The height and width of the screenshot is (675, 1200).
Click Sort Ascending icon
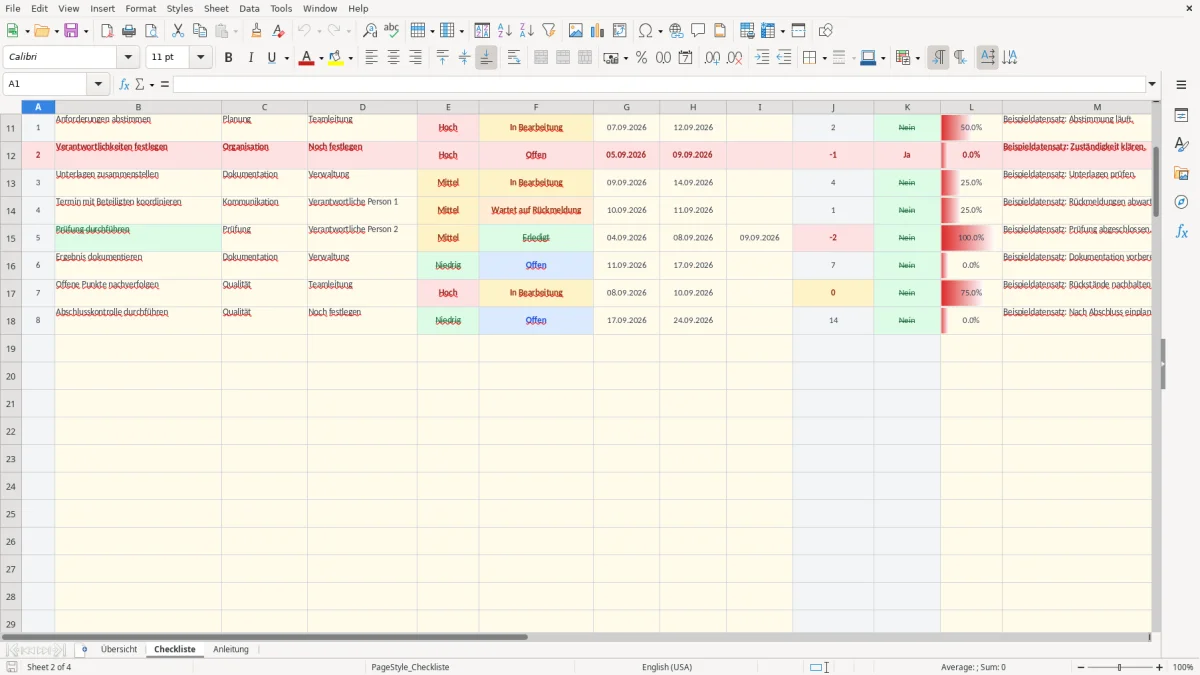505,31
